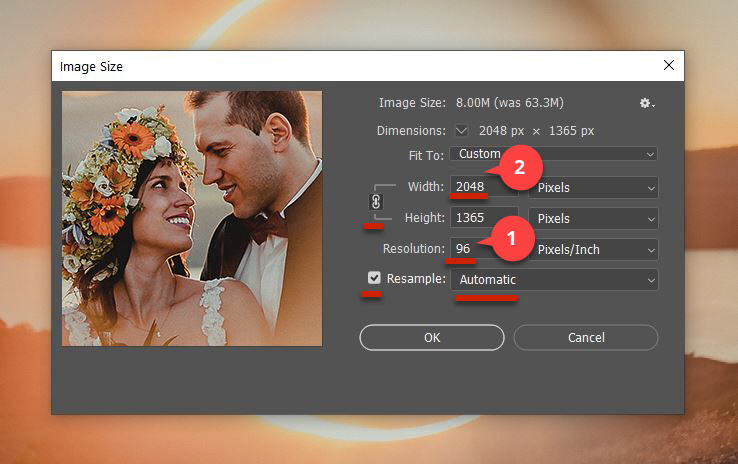Uncheck the Resample checkbox
Viewport: 738px width, 464px height.
click(374, 278)
